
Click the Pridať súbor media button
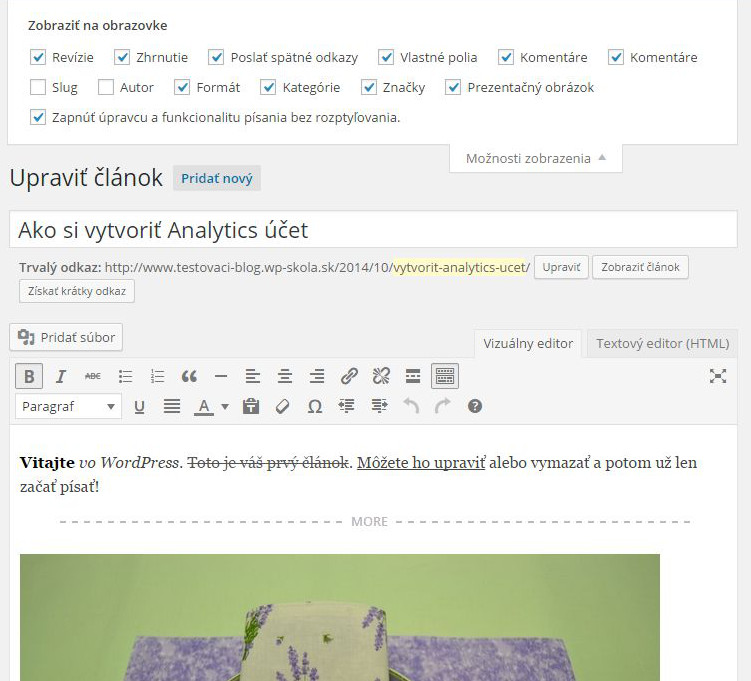66,337
